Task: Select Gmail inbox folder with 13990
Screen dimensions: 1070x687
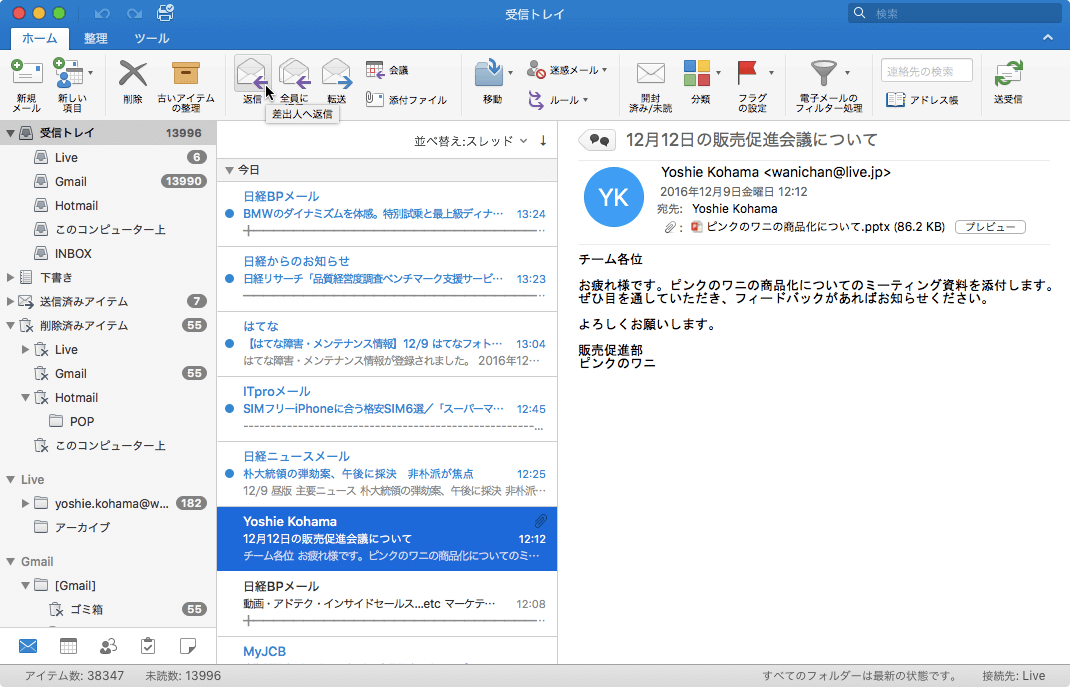Action: pos(108,181)
